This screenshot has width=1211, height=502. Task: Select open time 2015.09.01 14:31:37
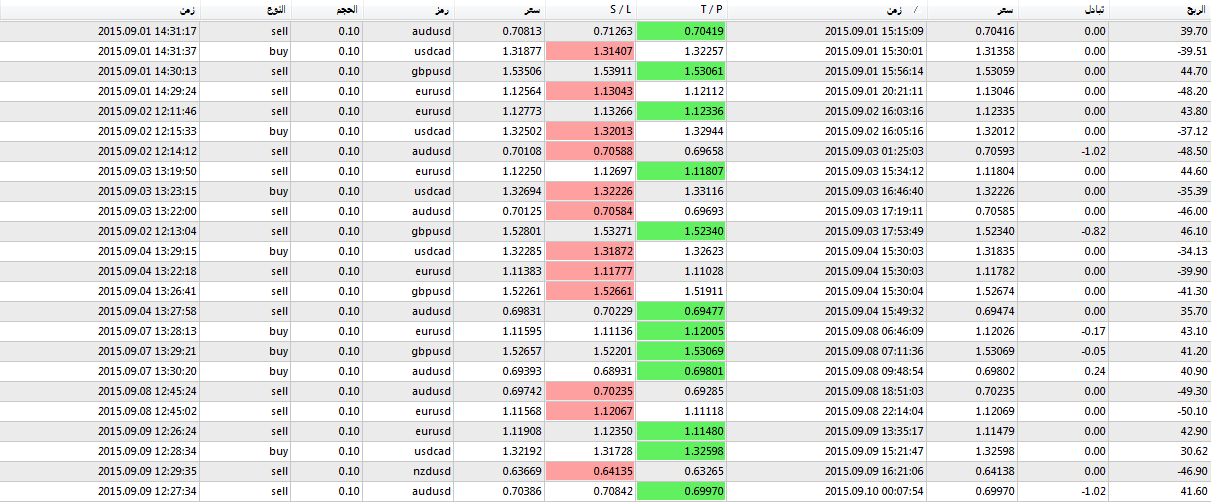(x=147, y=51)
